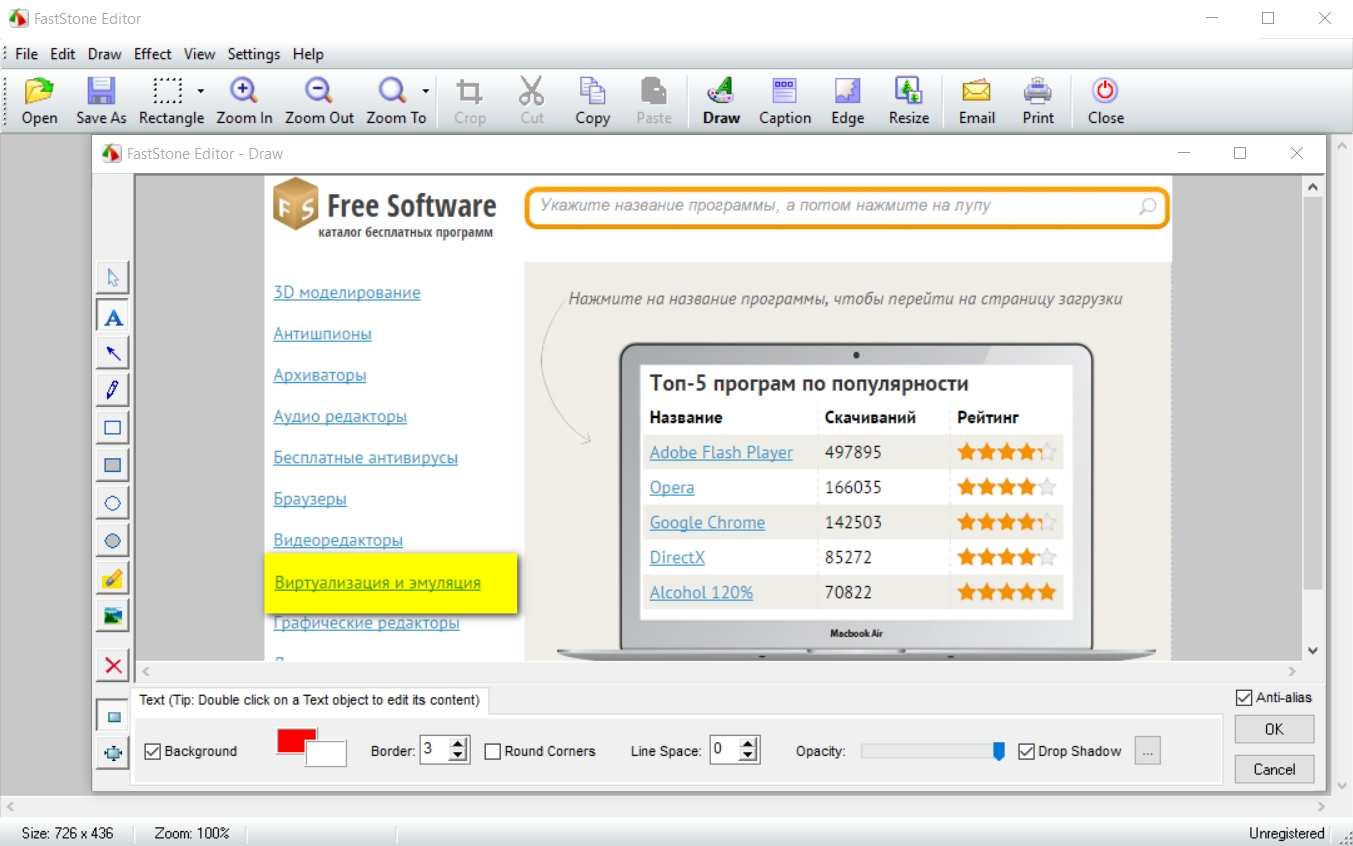
Task: Click the Zoom To magnifier icon
Action: point(392,91)
